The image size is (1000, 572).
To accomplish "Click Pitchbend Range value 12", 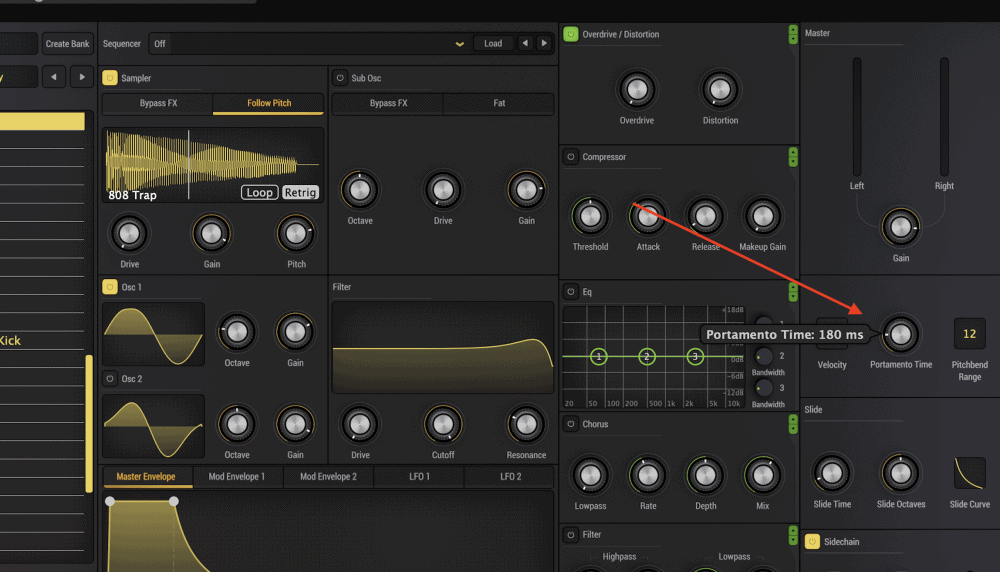I will (969, 334).
